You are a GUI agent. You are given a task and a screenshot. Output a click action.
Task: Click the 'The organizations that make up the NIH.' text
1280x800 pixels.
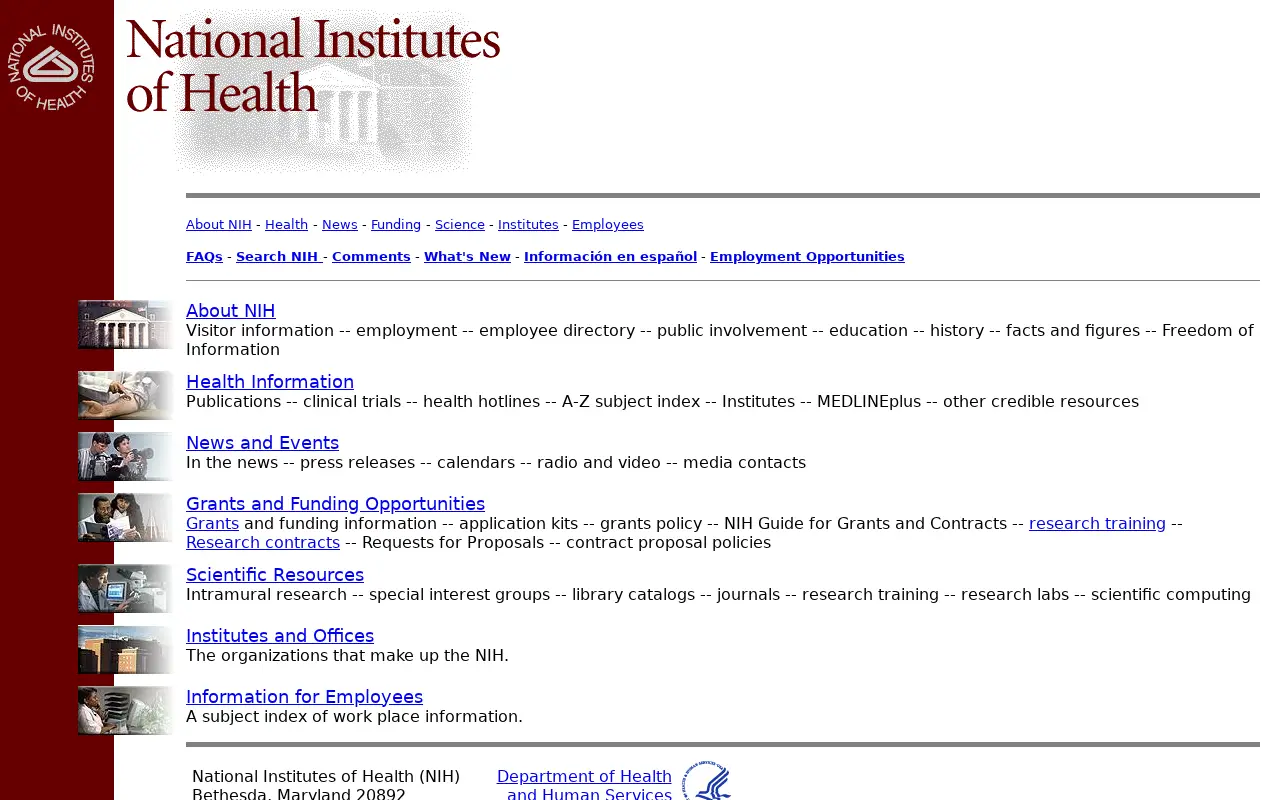[347, 656]
